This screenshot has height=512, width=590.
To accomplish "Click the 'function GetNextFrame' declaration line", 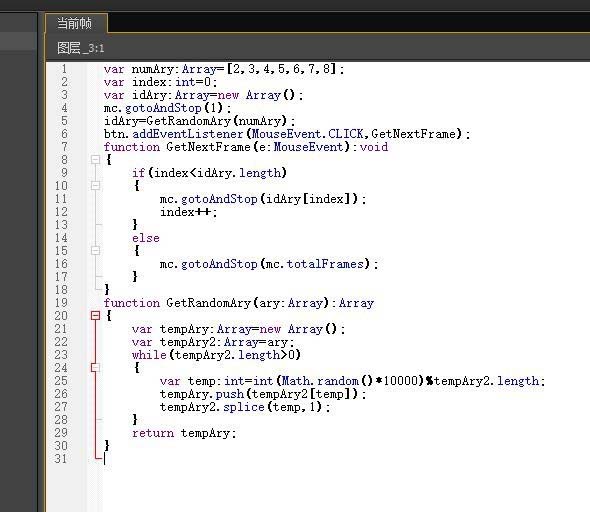I will coord(246,147).
